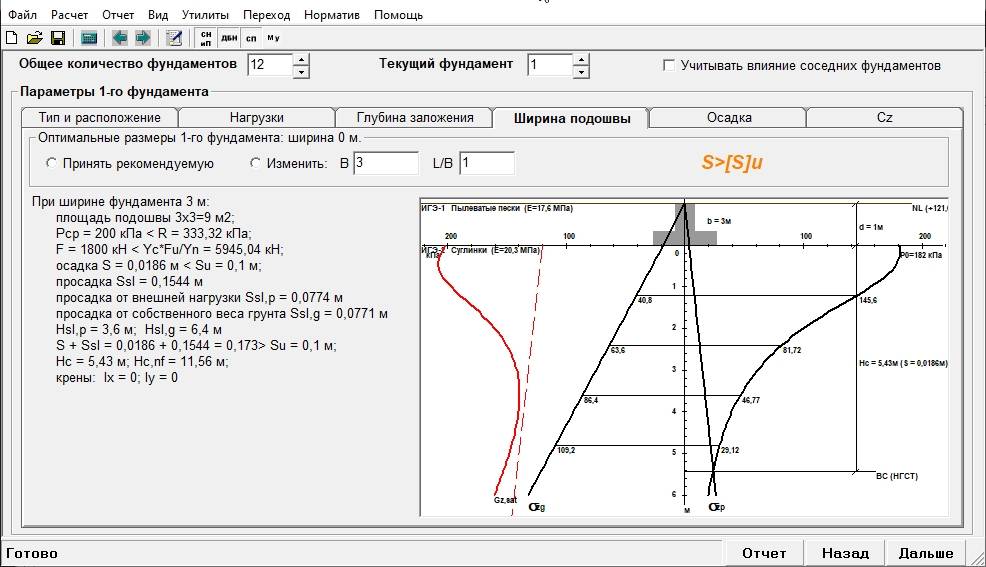Click the line 'просадка Ssl = 0,1544 м'
986x567 pixels.
click(x=129, y=282)
